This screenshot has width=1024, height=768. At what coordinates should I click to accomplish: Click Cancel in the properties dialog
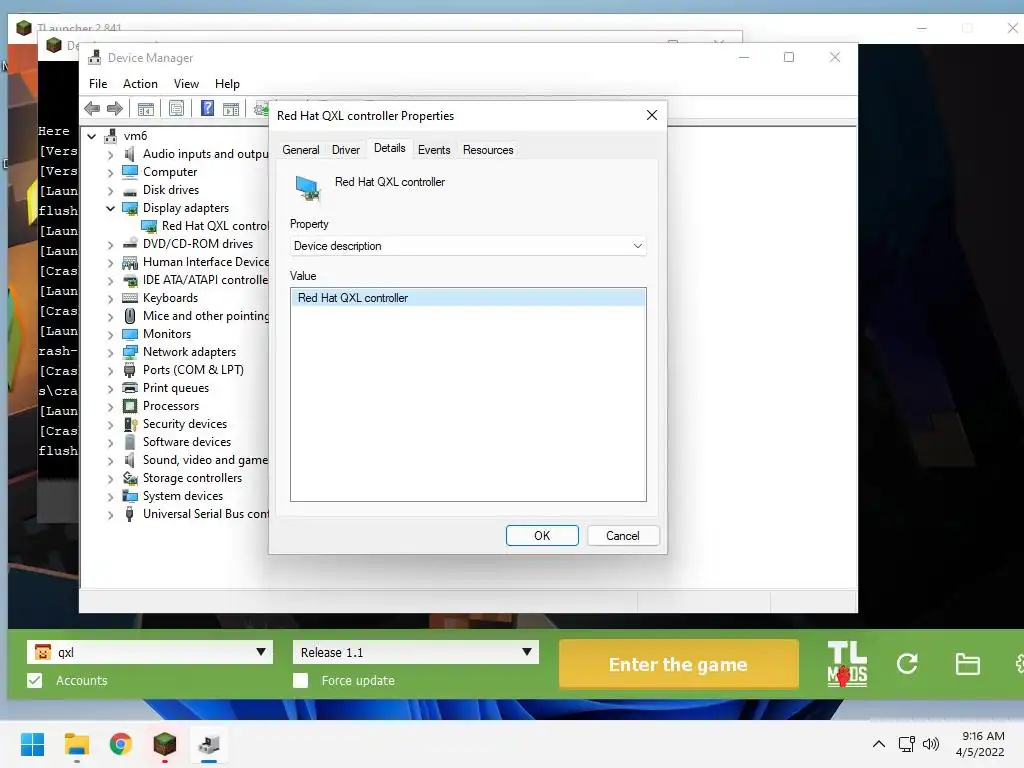click(623, 536)
